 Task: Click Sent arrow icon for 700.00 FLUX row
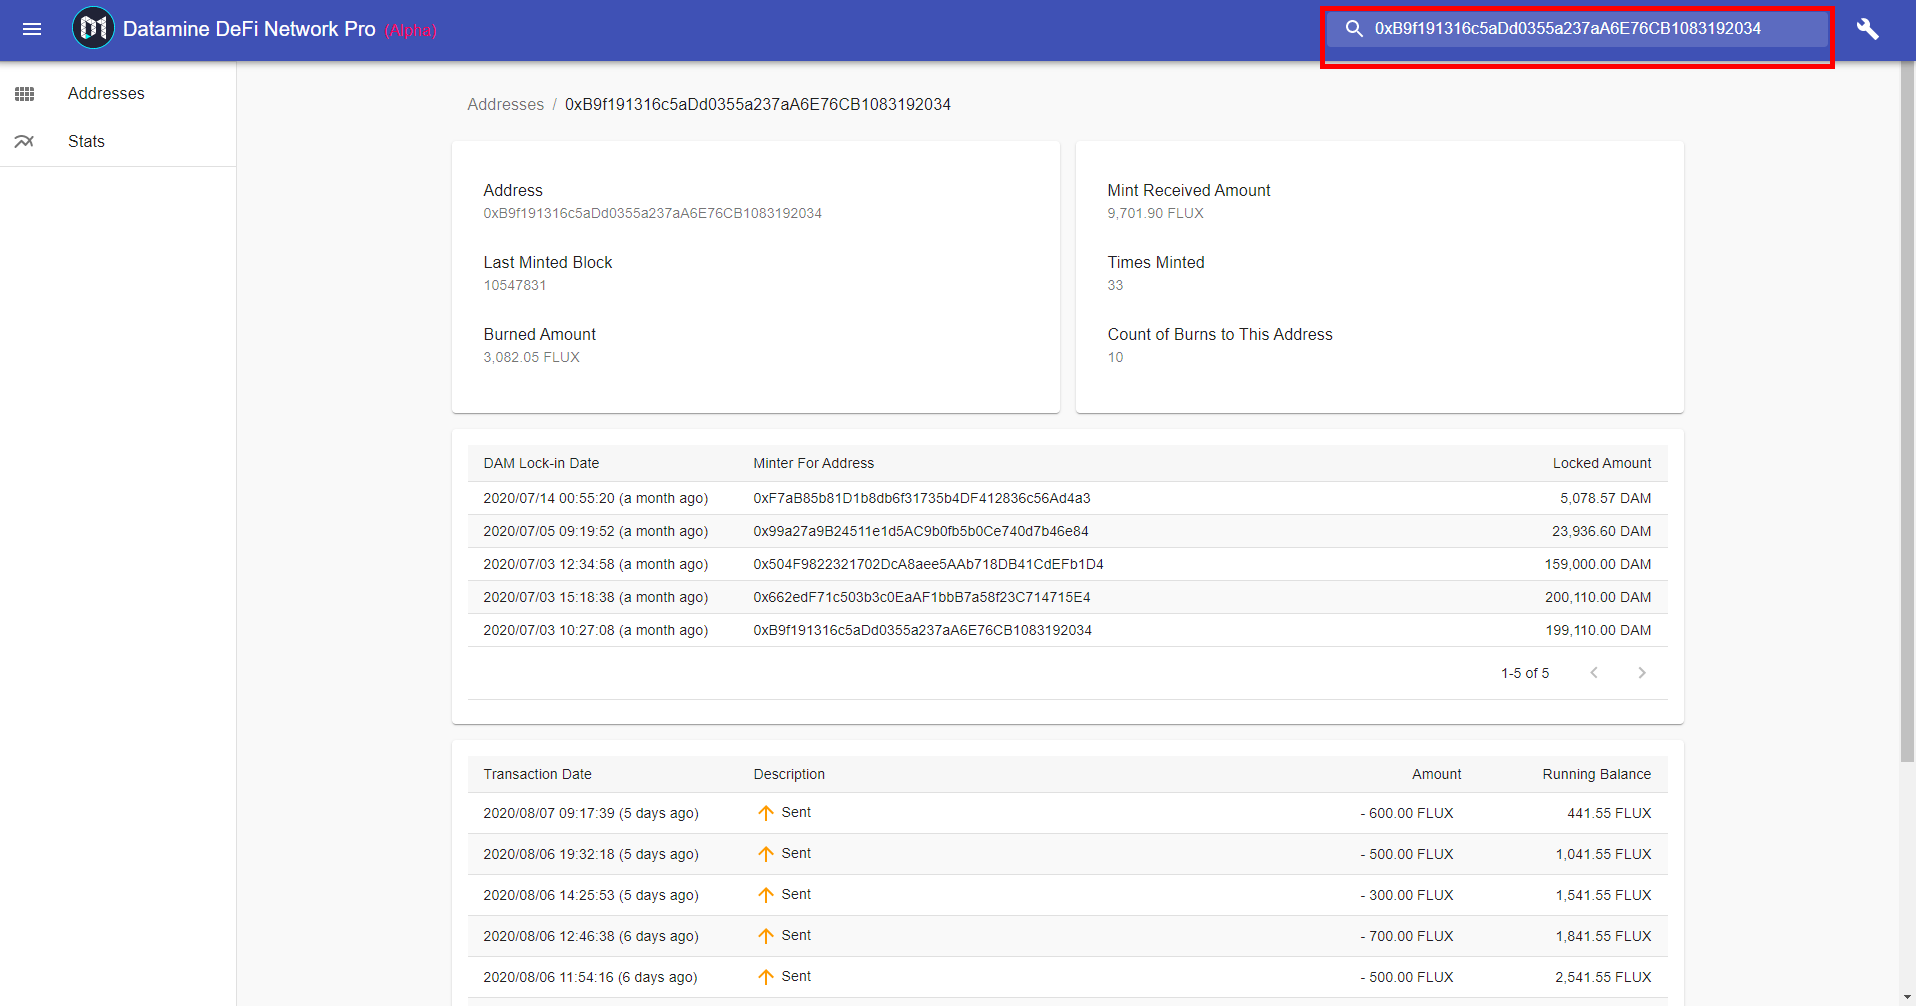coord(766,936)
